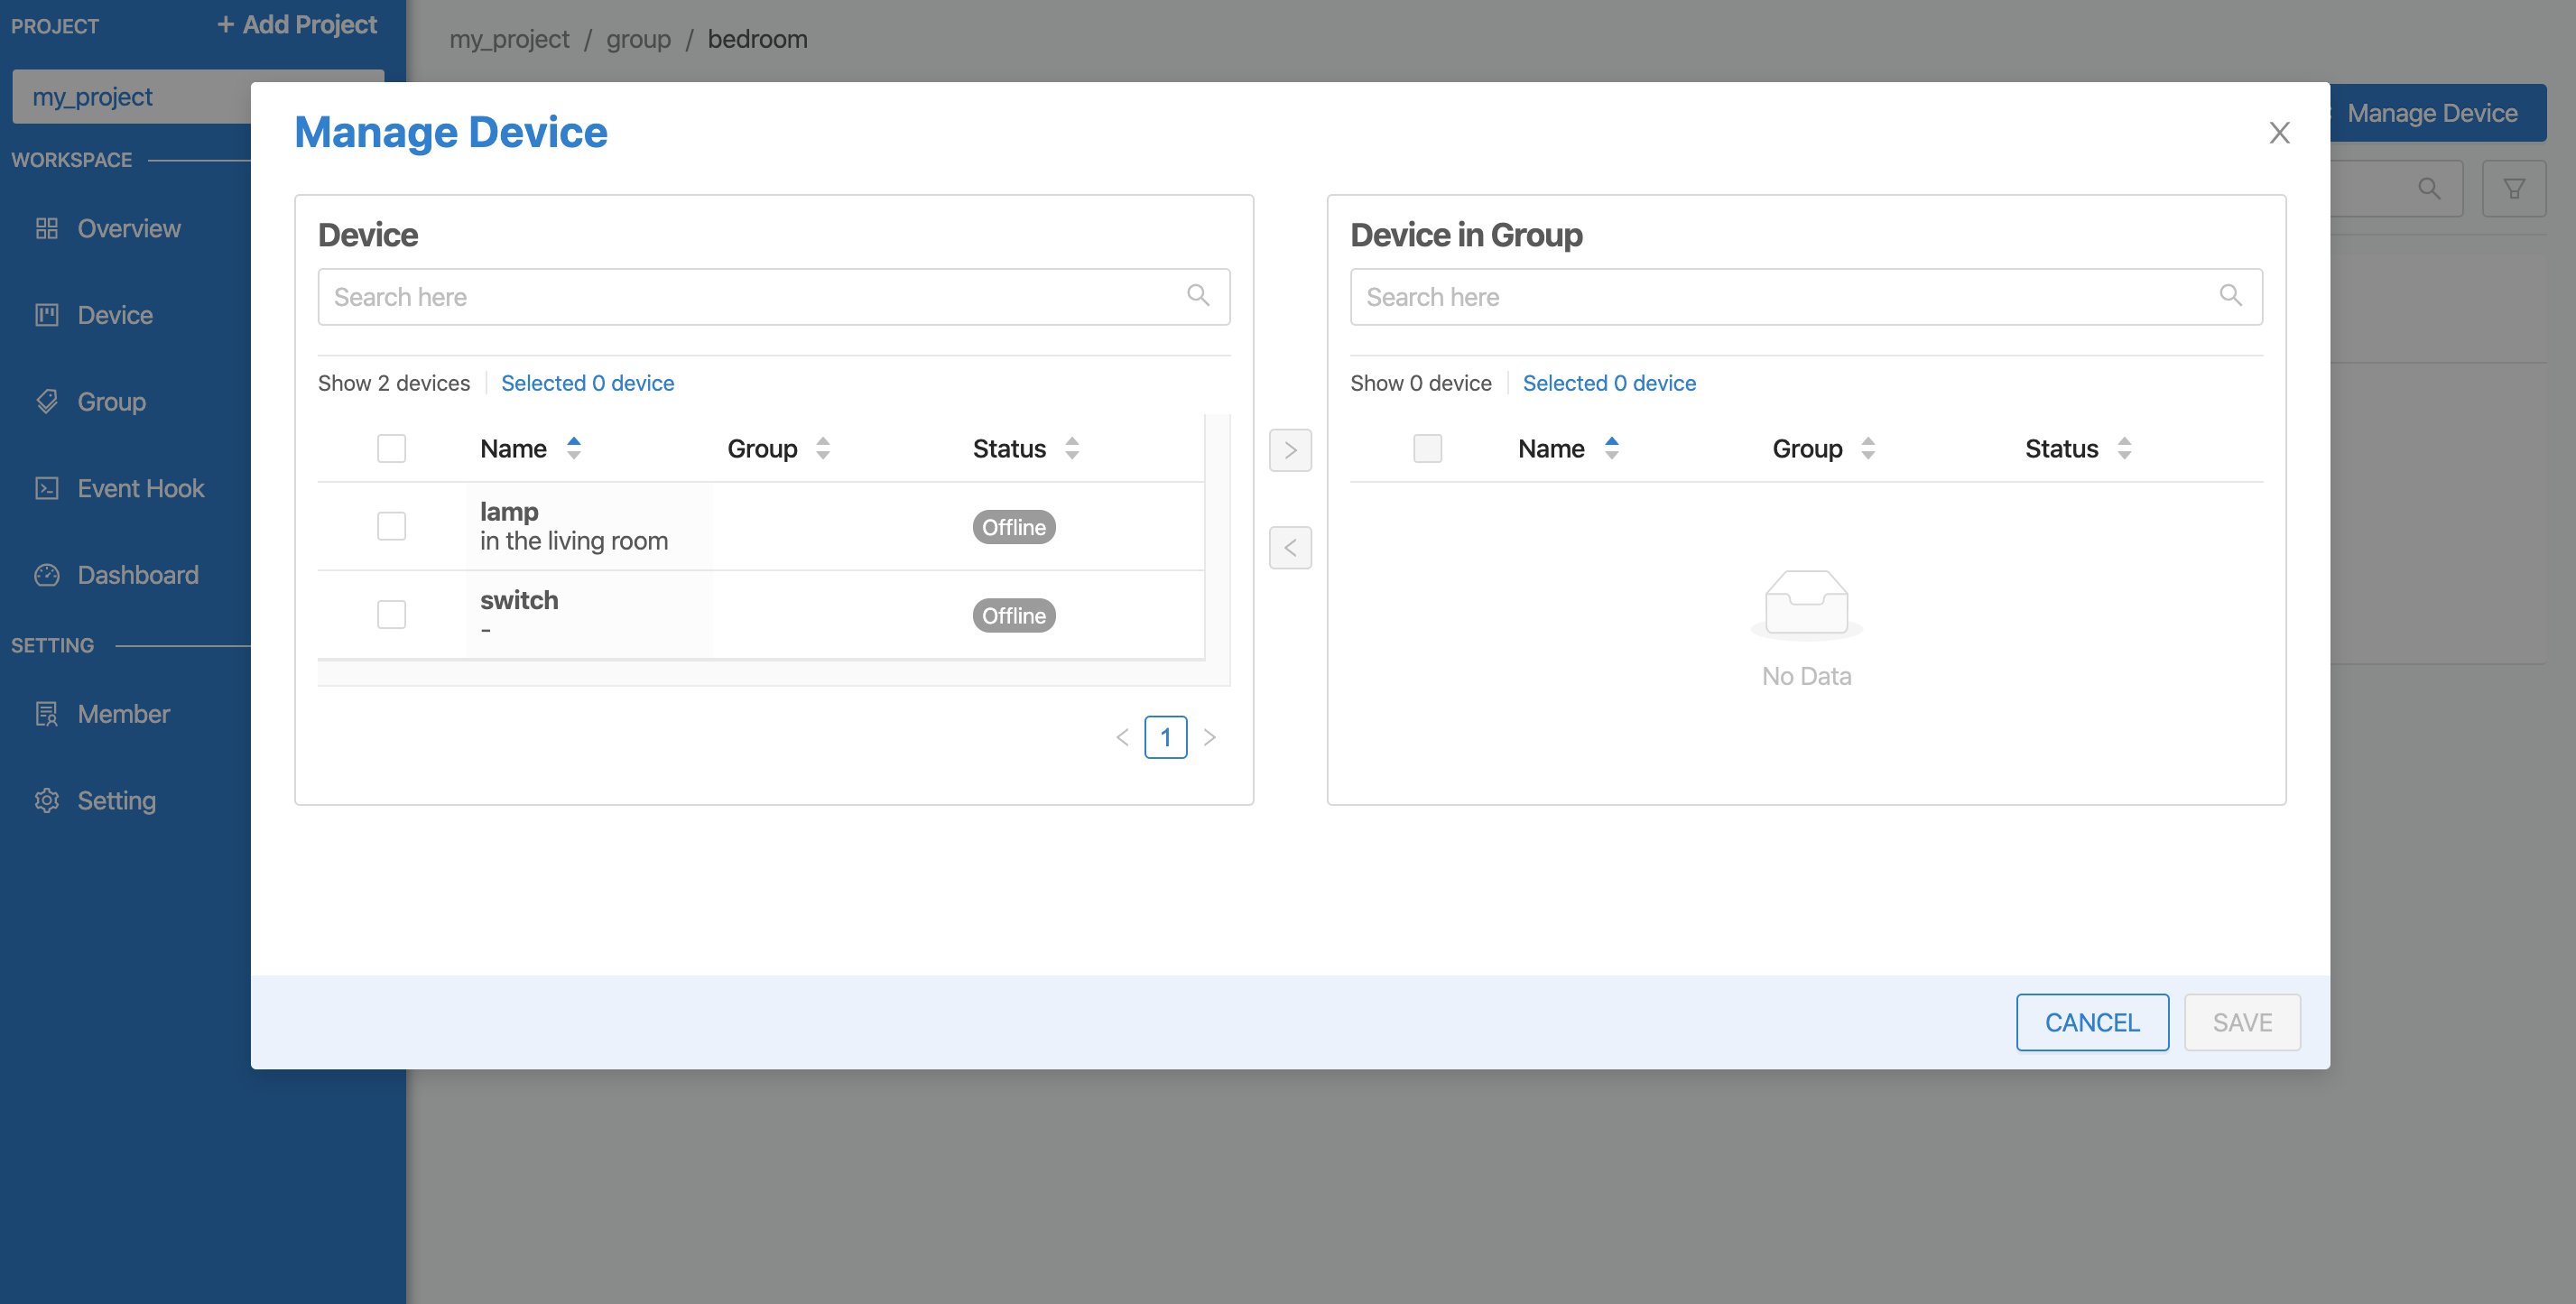Click the Setting gear icon
Viewport: 2576px width, 1304px height.
pyautogui.click(x=47, y=800)
